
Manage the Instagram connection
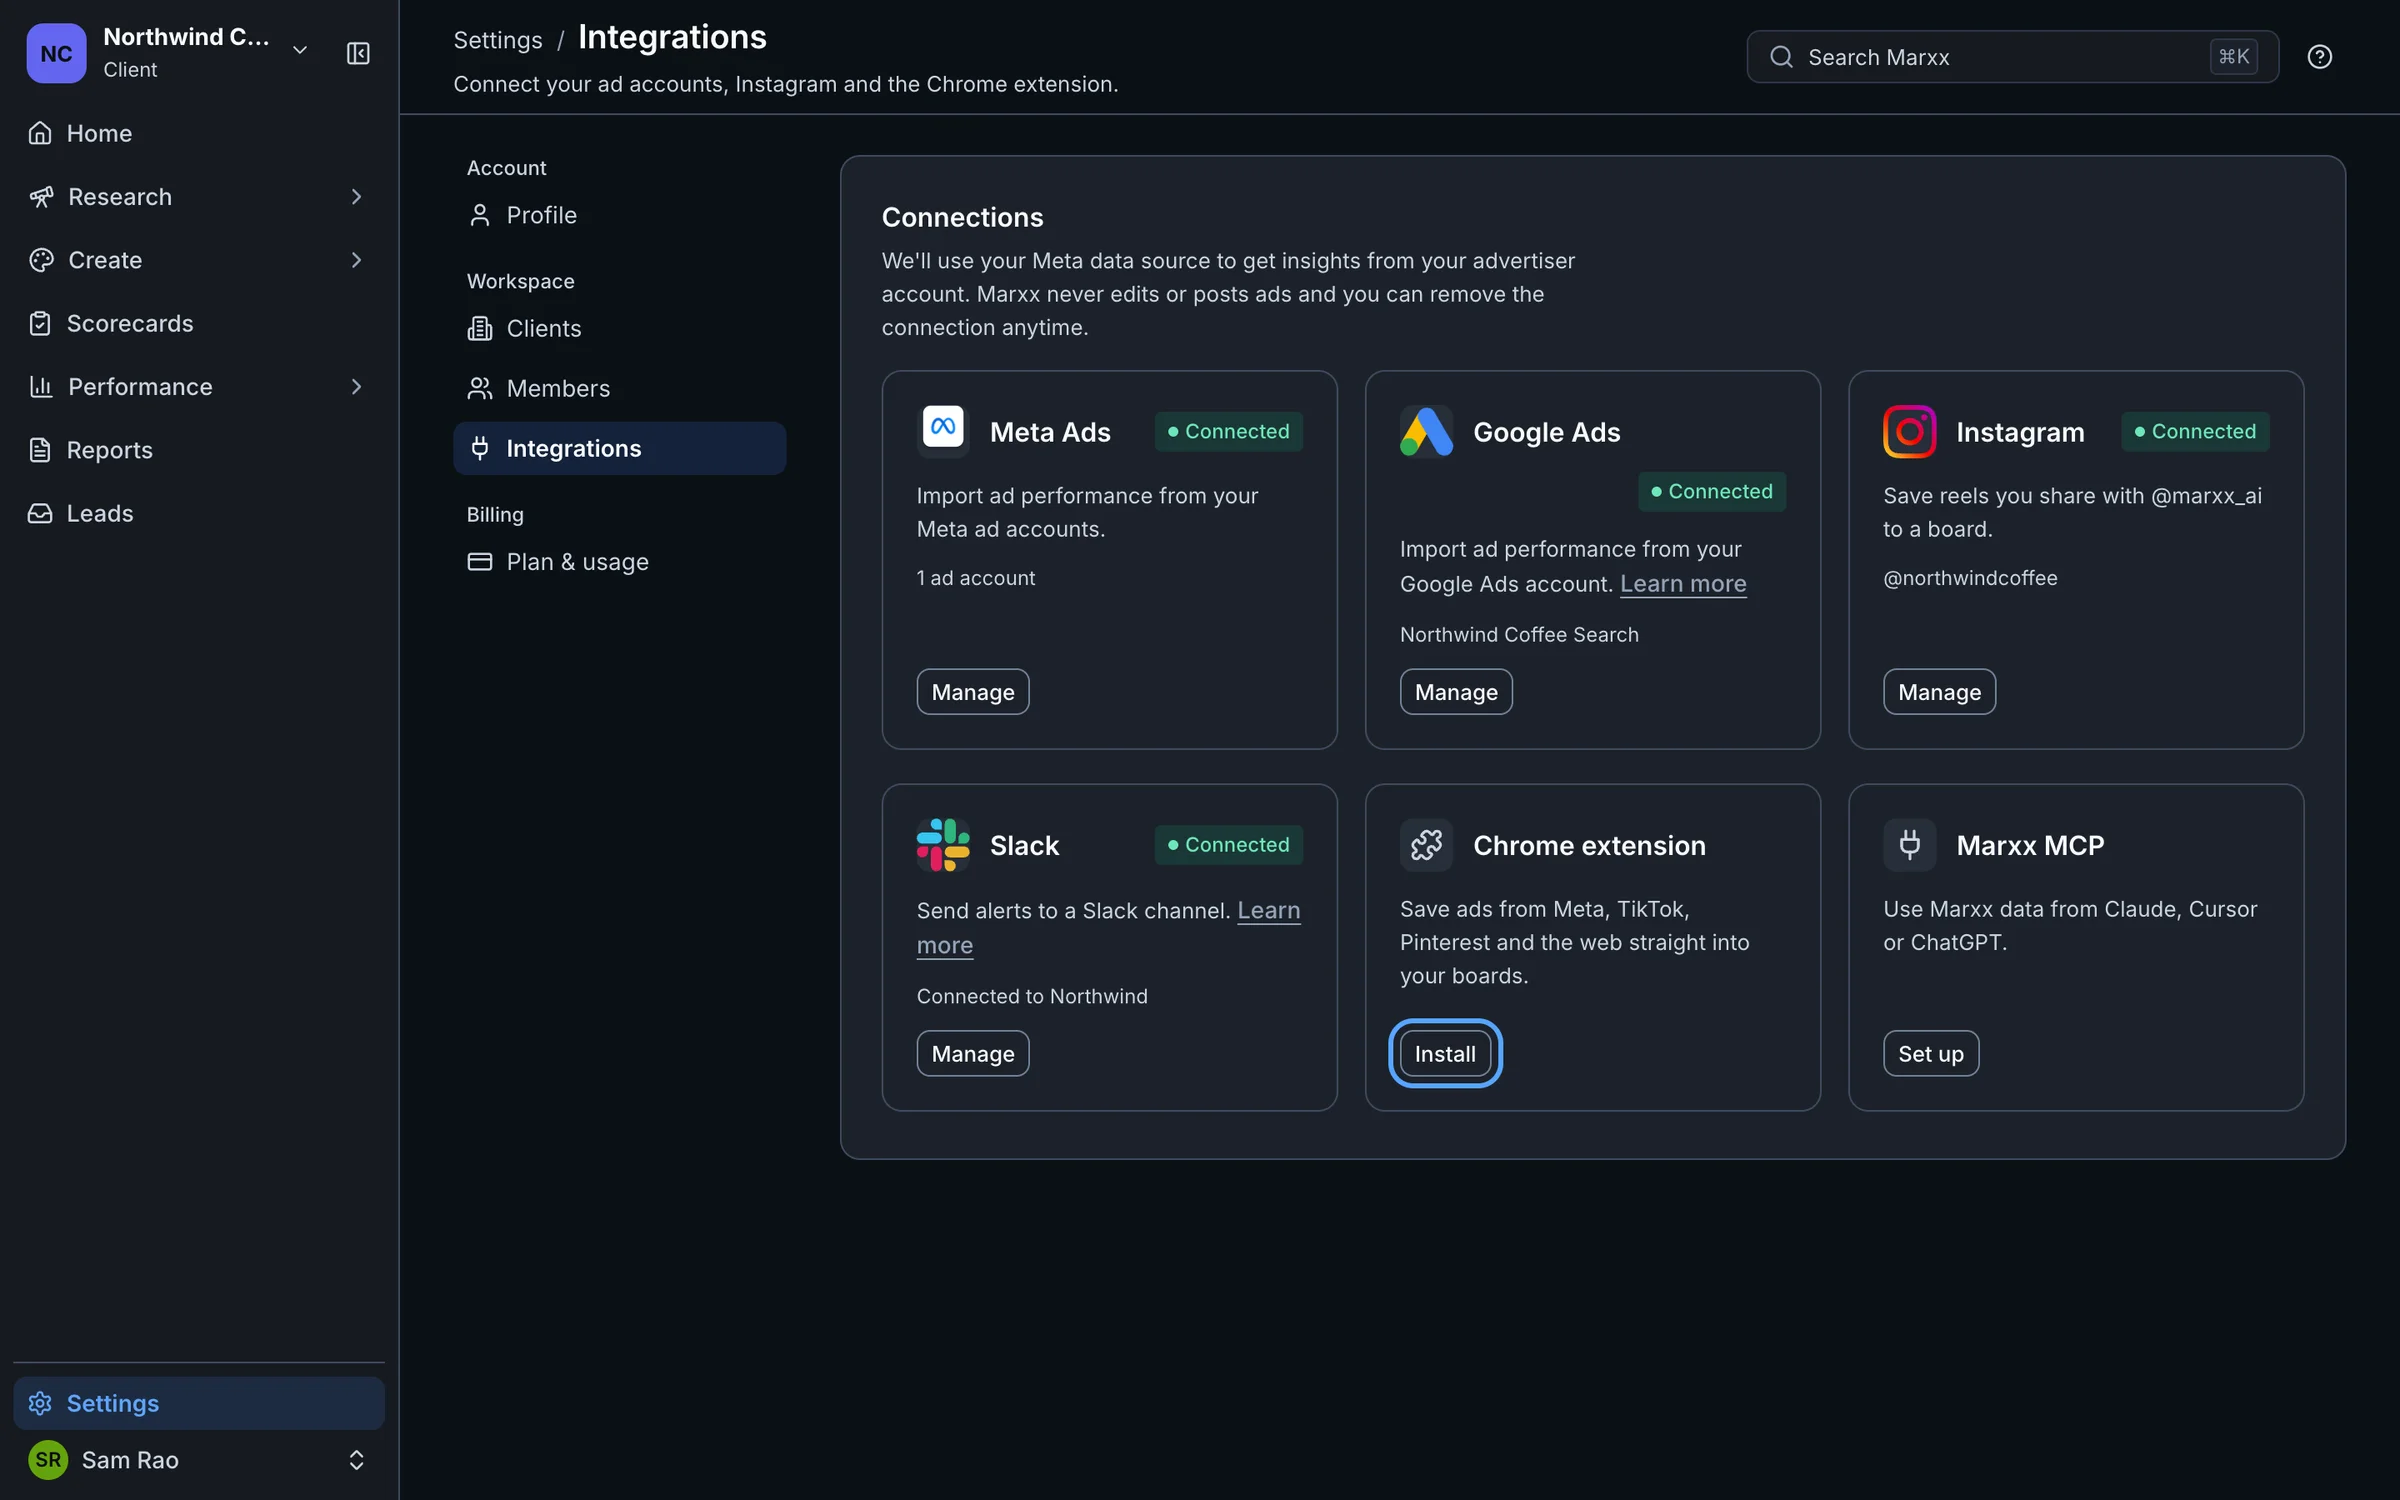pyautogui.click(x=1939, y=692)
